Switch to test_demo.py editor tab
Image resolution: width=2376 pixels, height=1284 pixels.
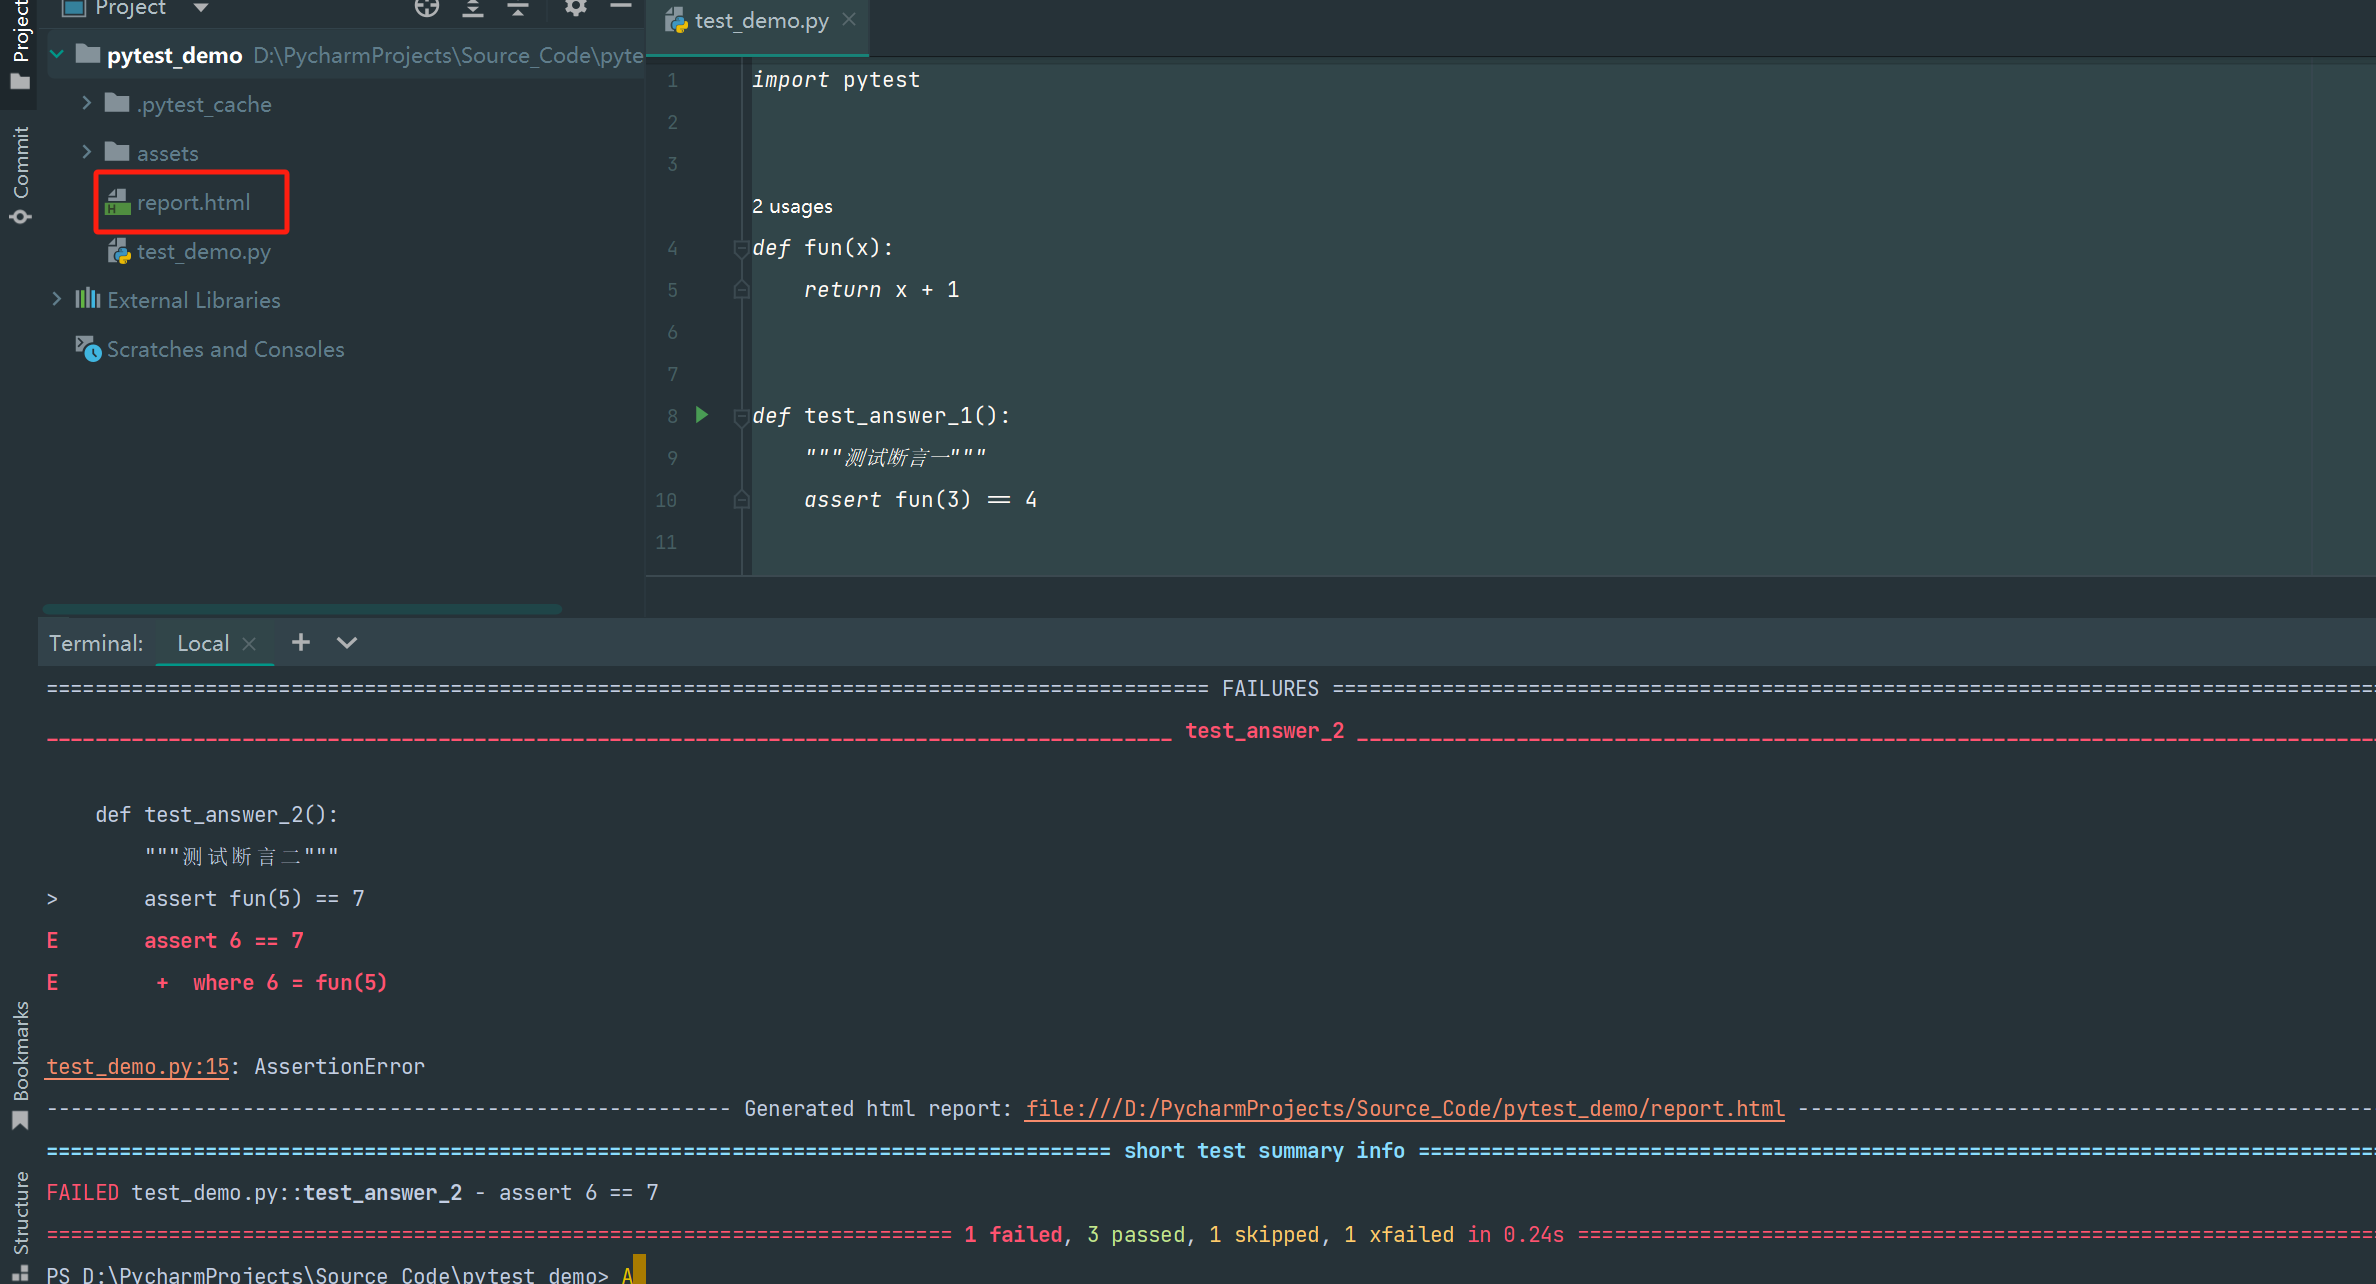pos(760,21)
